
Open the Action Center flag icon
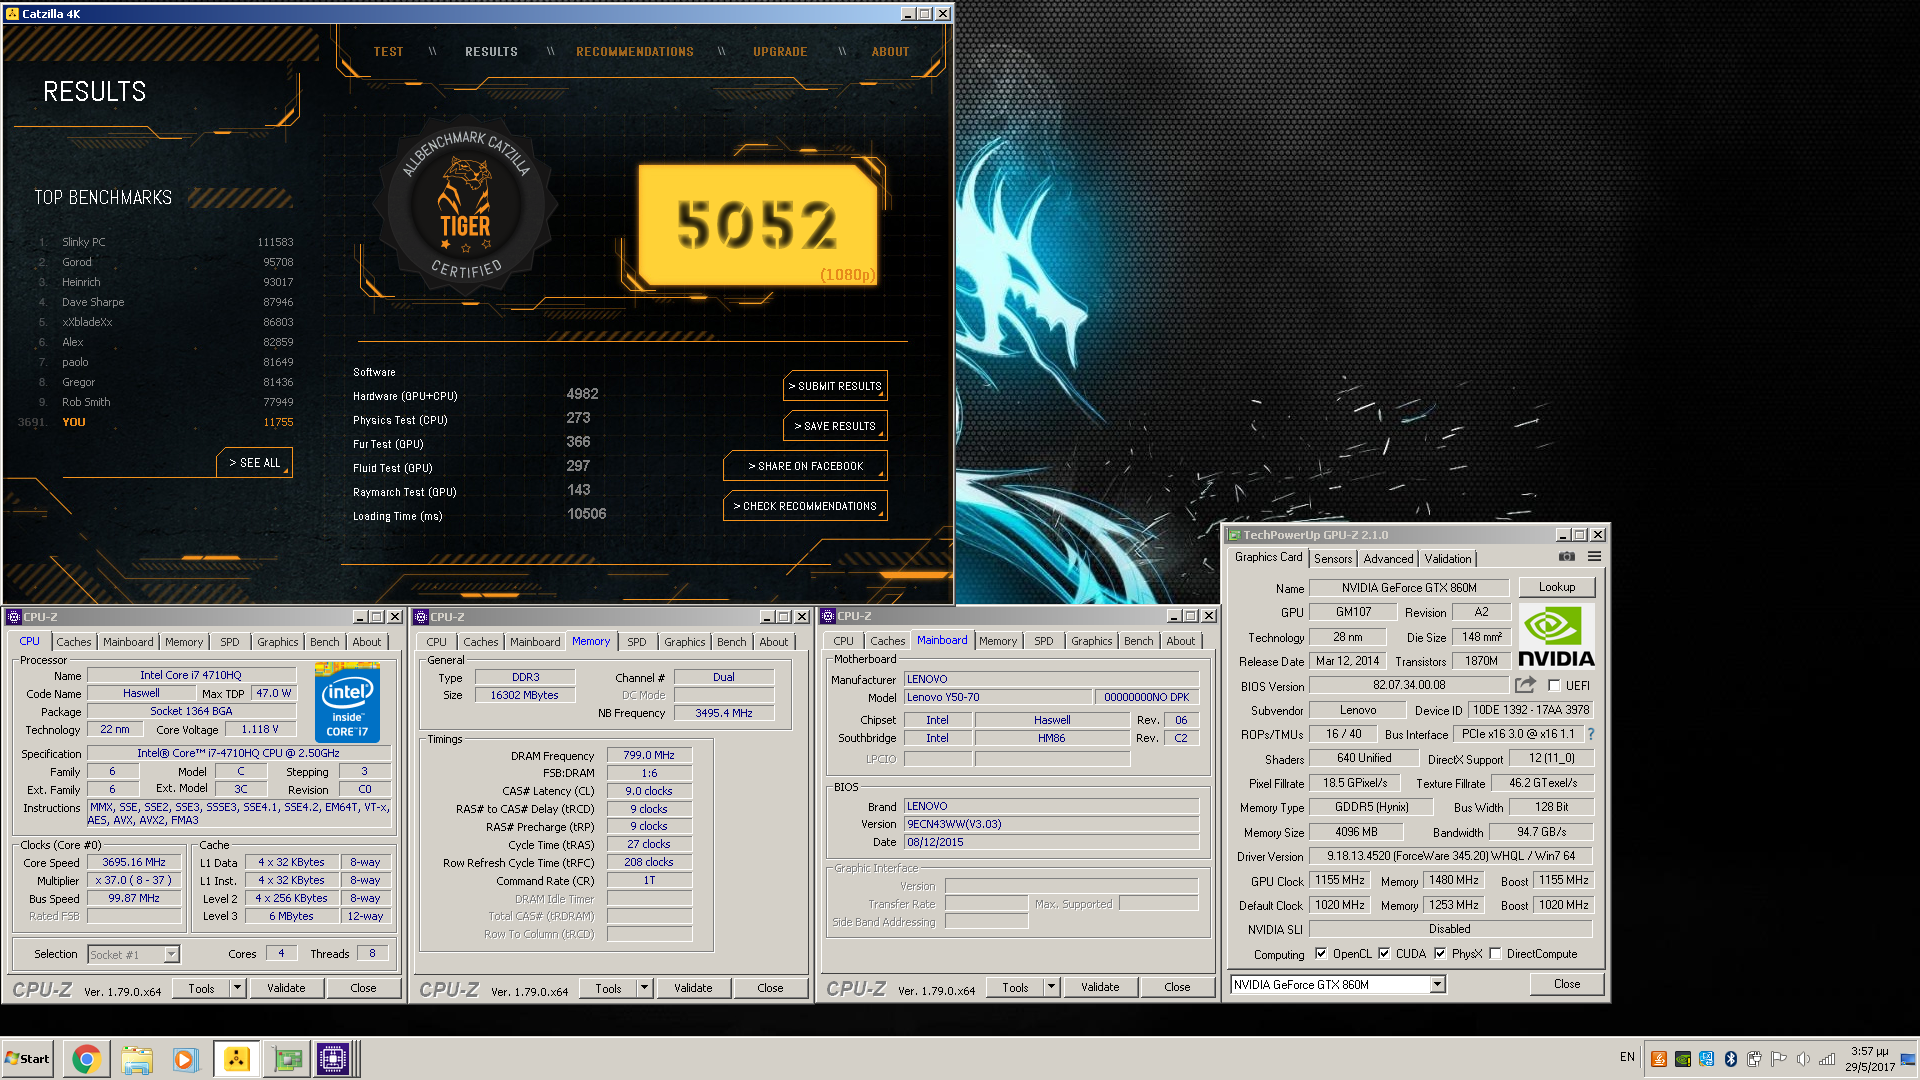tap(1779, 1059)
